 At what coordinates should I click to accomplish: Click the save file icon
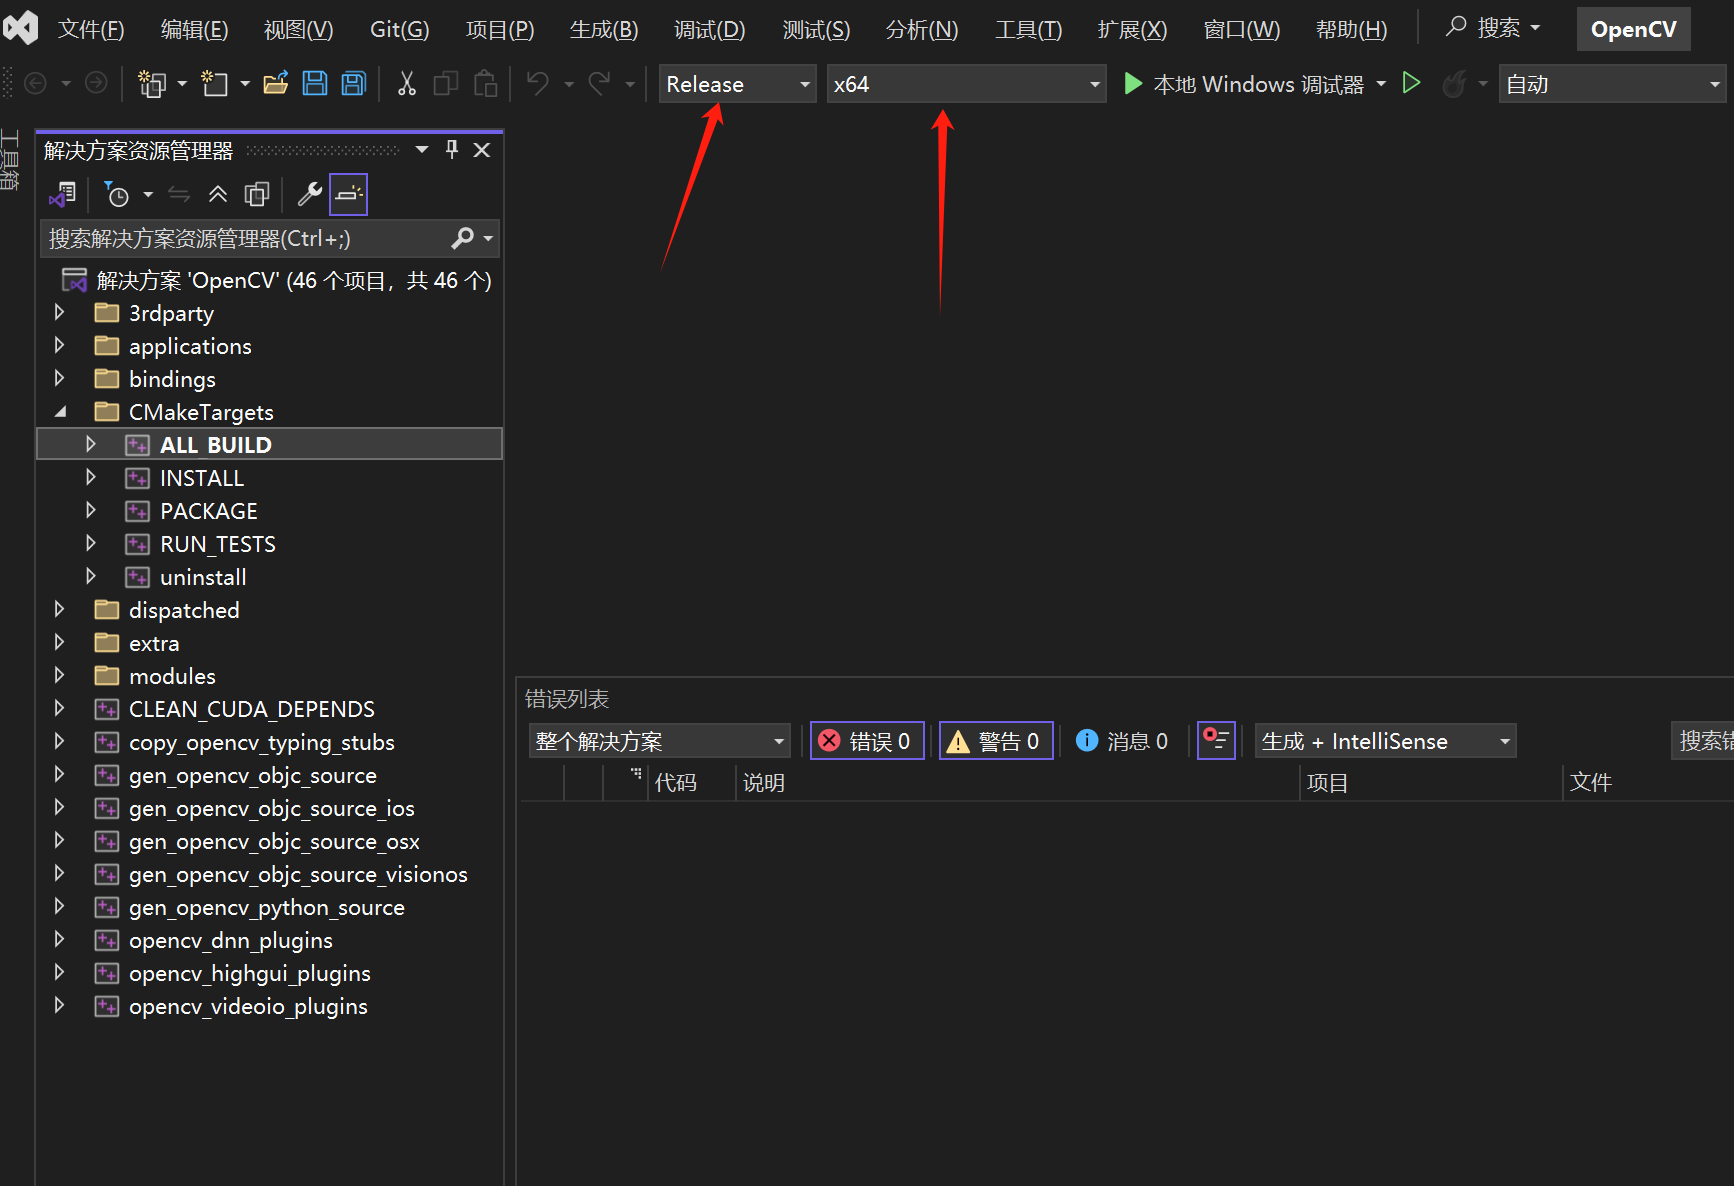[315, 84]
